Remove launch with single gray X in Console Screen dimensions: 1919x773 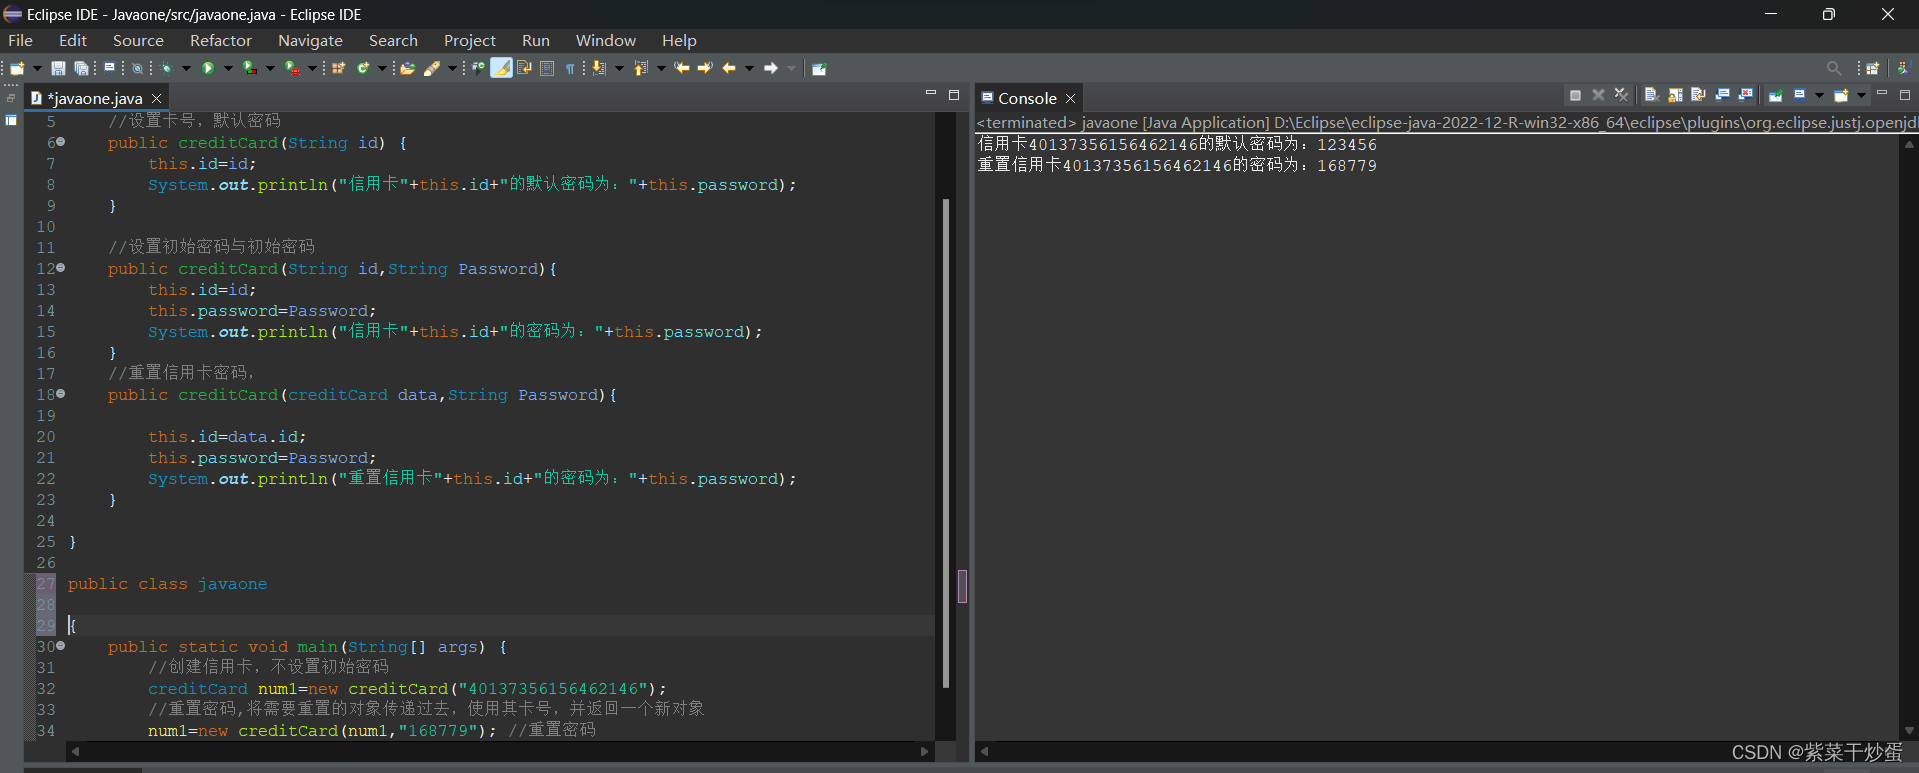[x=1598, y=95]
